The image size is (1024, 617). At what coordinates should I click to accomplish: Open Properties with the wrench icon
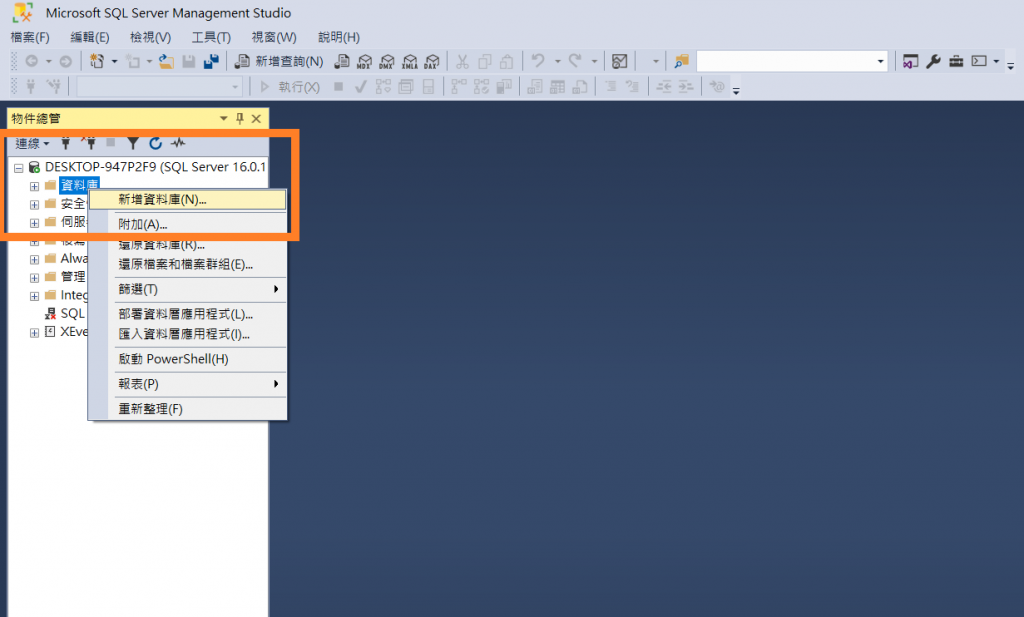pyautogui.click(x=933, y=61)
